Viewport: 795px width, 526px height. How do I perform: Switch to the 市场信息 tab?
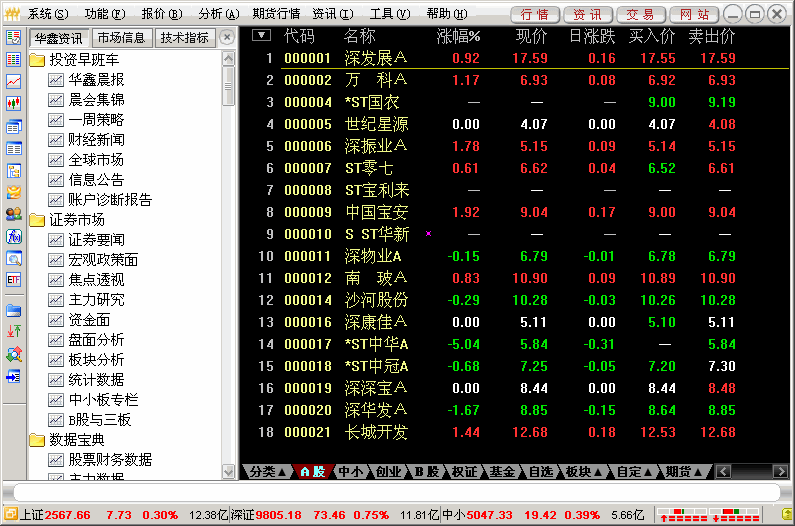tap(121, 38)
